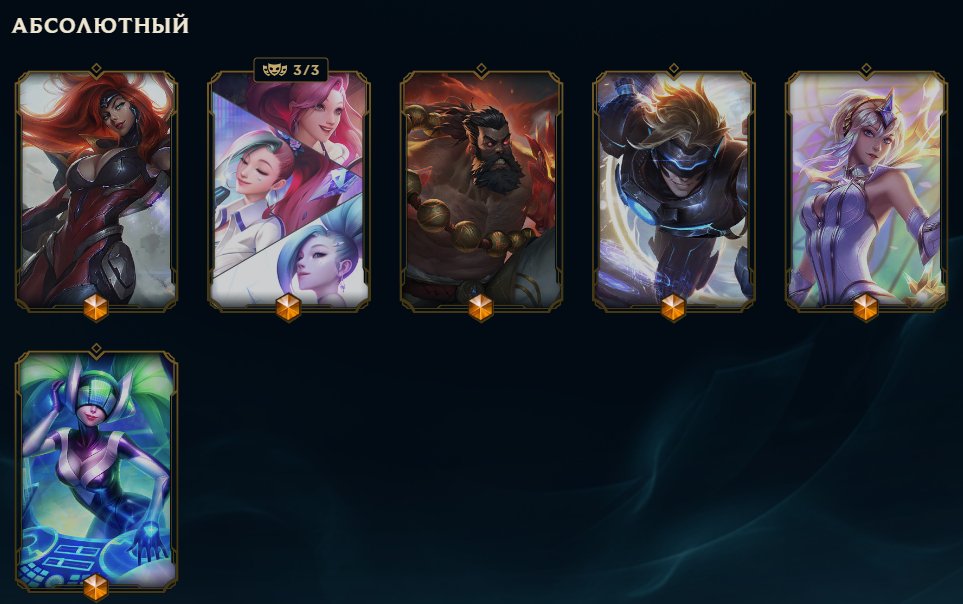Viewport: 963px width, 604px height.
Task: Click the diamond marker above Lux card
Action: (866, 68)
